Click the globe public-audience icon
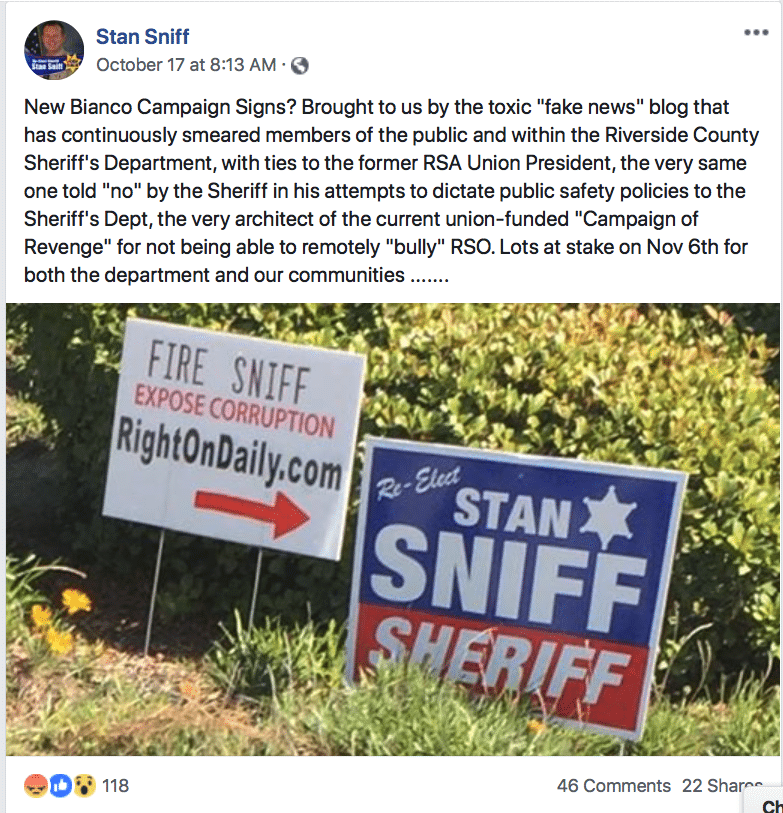The image size is (783, 813). coord(299,66)
